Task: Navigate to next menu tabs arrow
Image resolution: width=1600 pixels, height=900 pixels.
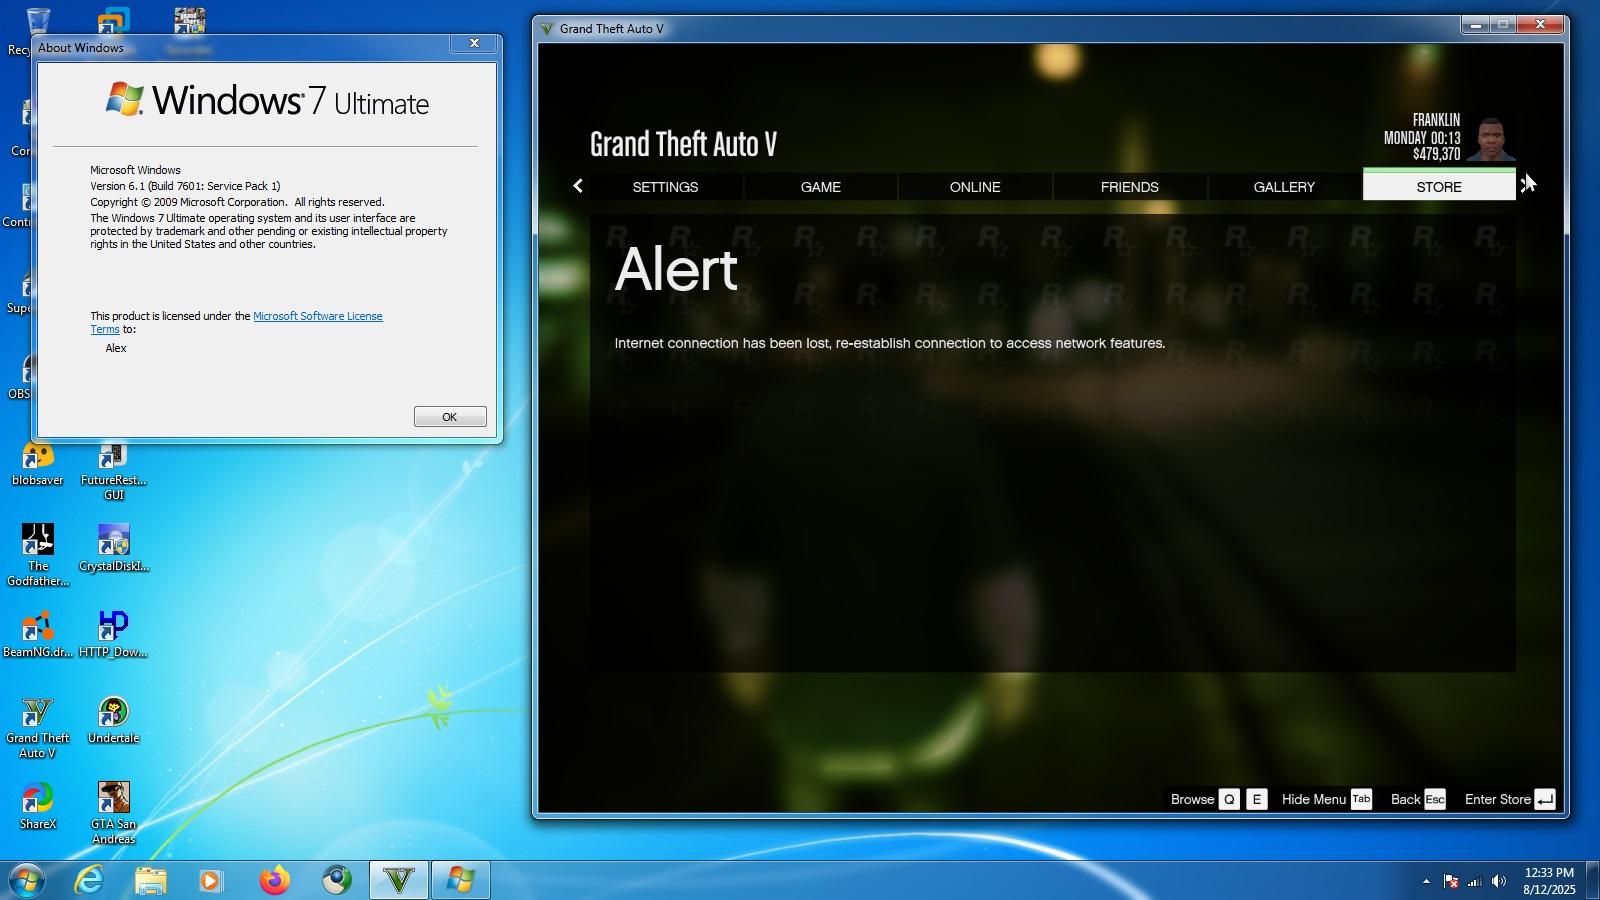Action: (1526, 186)
